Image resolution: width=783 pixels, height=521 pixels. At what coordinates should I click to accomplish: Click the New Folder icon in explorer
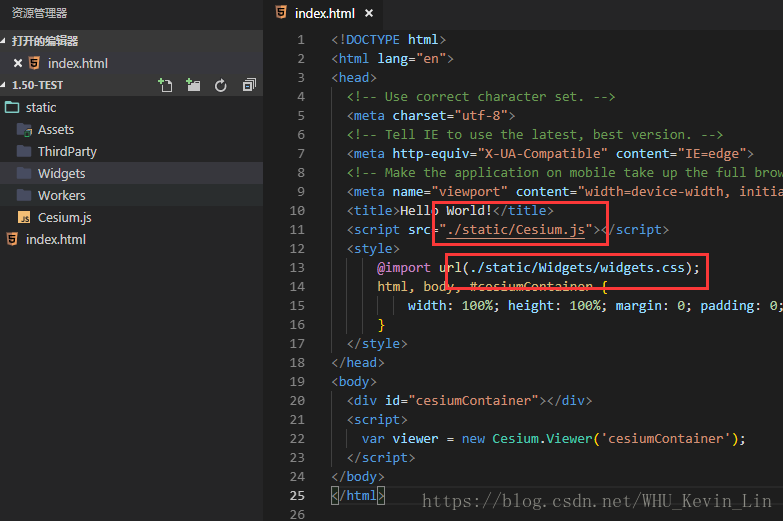click(193, 86)
